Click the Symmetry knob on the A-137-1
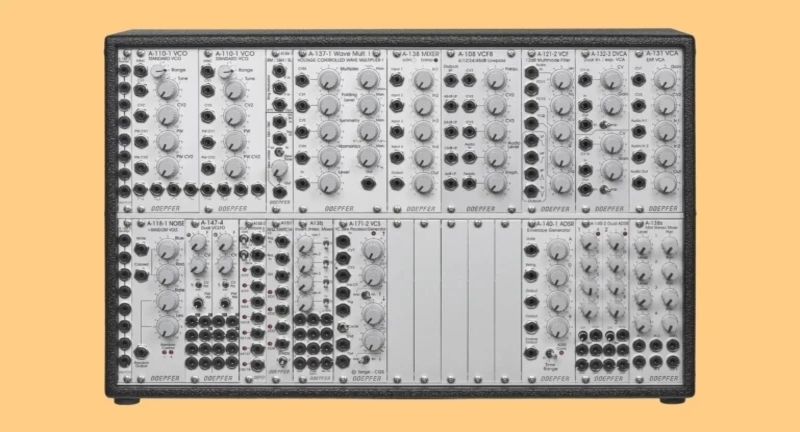The width and height of the screenshot is (800, 432). point(329,131)
